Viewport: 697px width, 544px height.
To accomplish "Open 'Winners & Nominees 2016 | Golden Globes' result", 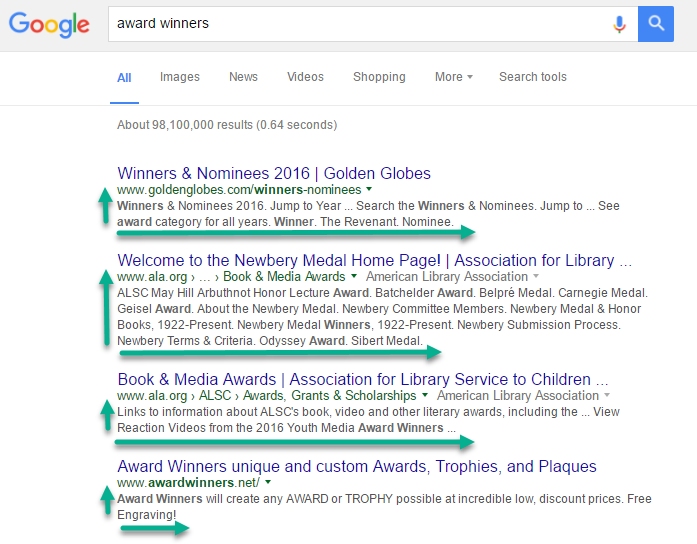I will tap(274, 173).
